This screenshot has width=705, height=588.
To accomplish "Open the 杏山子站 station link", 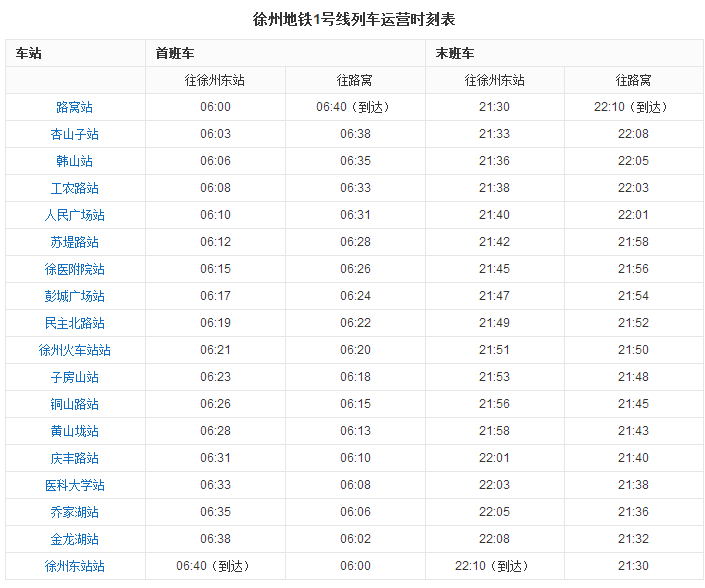I will (75, 134).
